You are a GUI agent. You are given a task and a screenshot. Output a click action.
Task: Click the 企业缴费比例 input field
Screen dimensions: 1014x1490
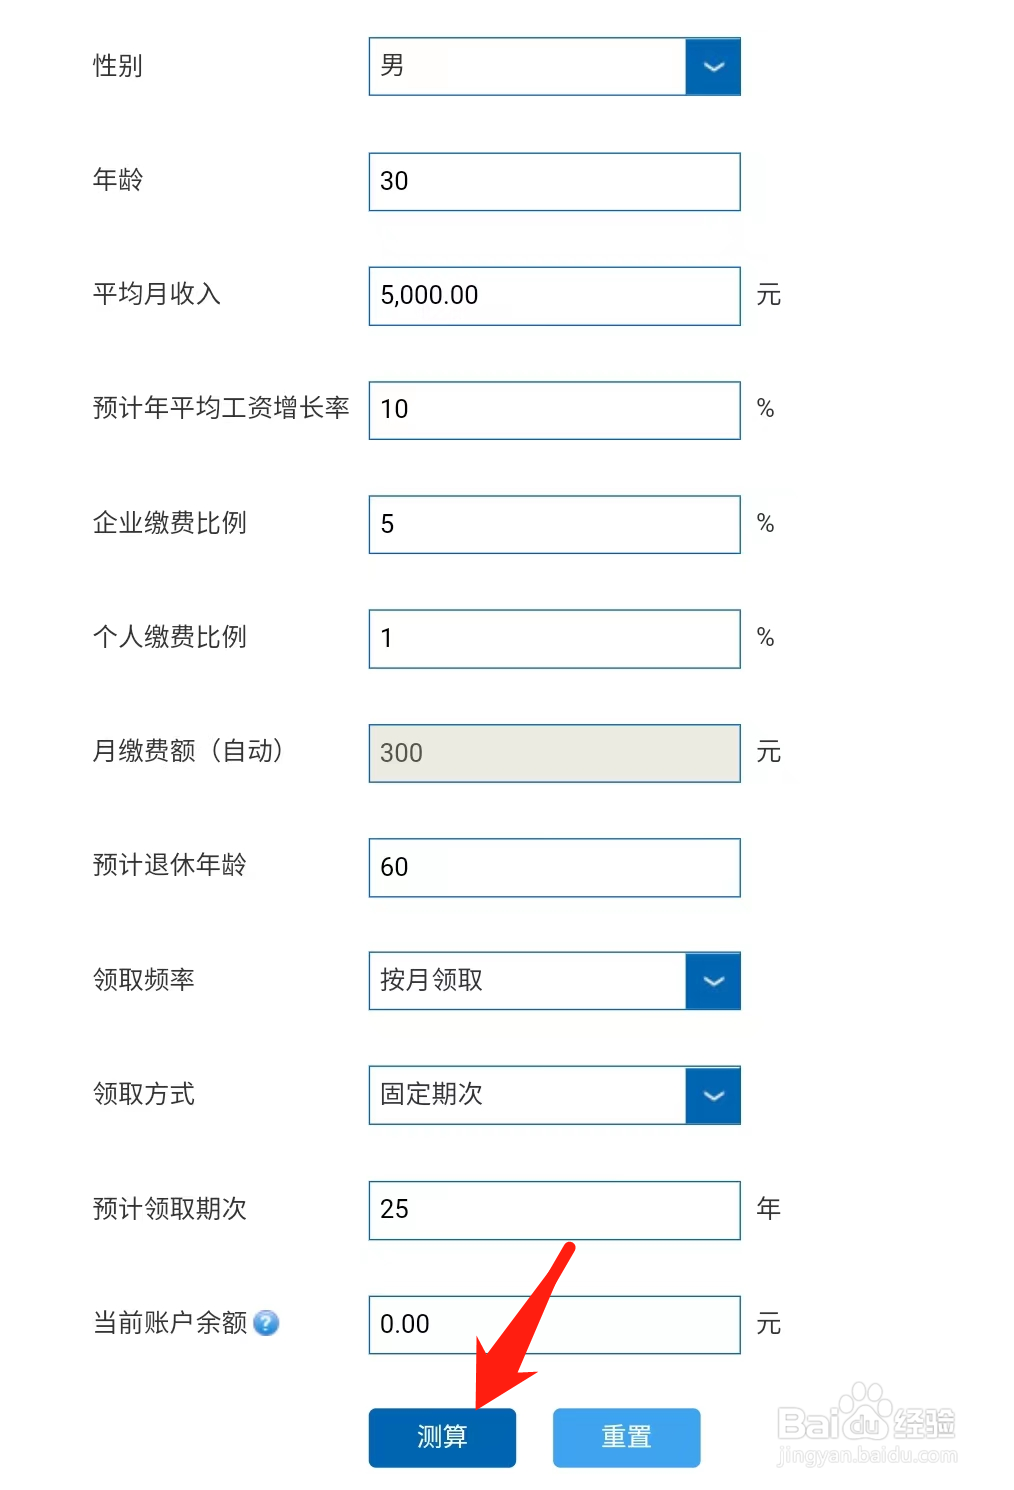[x=555, y=524]
